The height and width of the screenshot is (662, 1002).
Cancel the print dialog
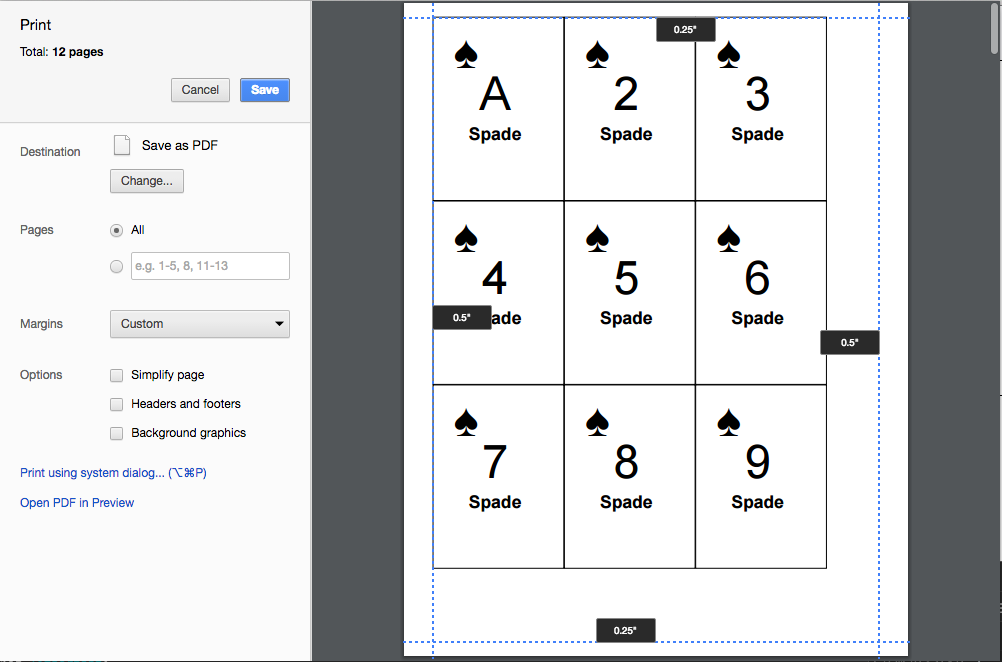click(x=200, y=90)
